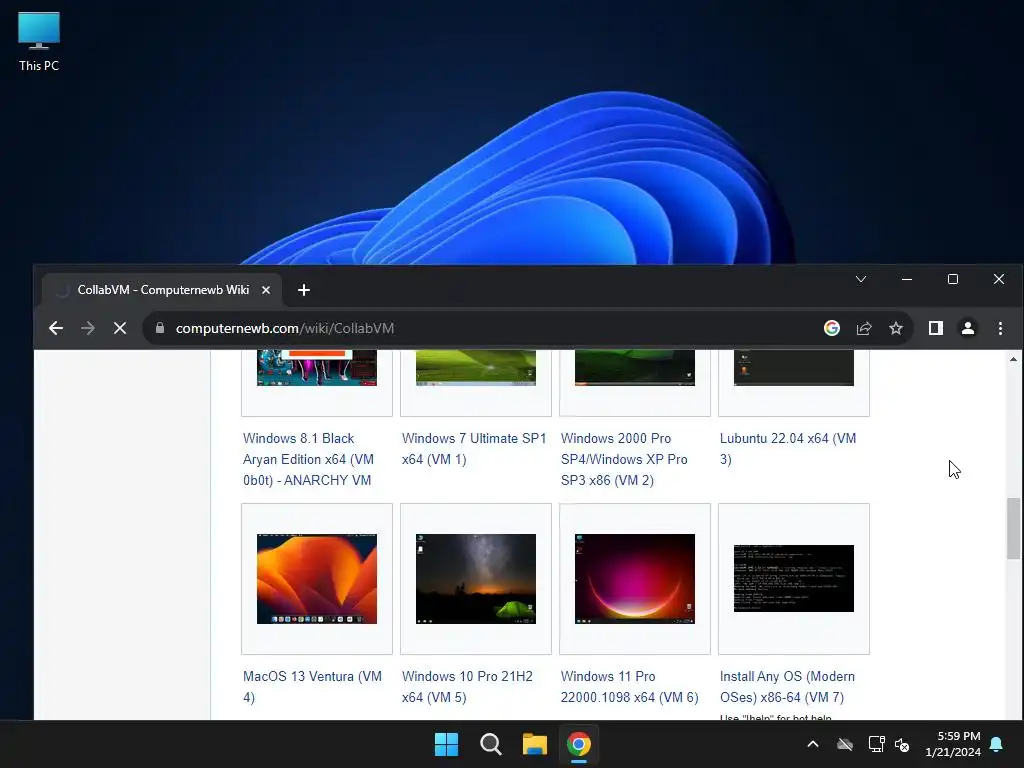Open the Windows 2000 Pro SP4/Windows XP link
Viewport: 1024px width, 768px height.
click(624, 459)
